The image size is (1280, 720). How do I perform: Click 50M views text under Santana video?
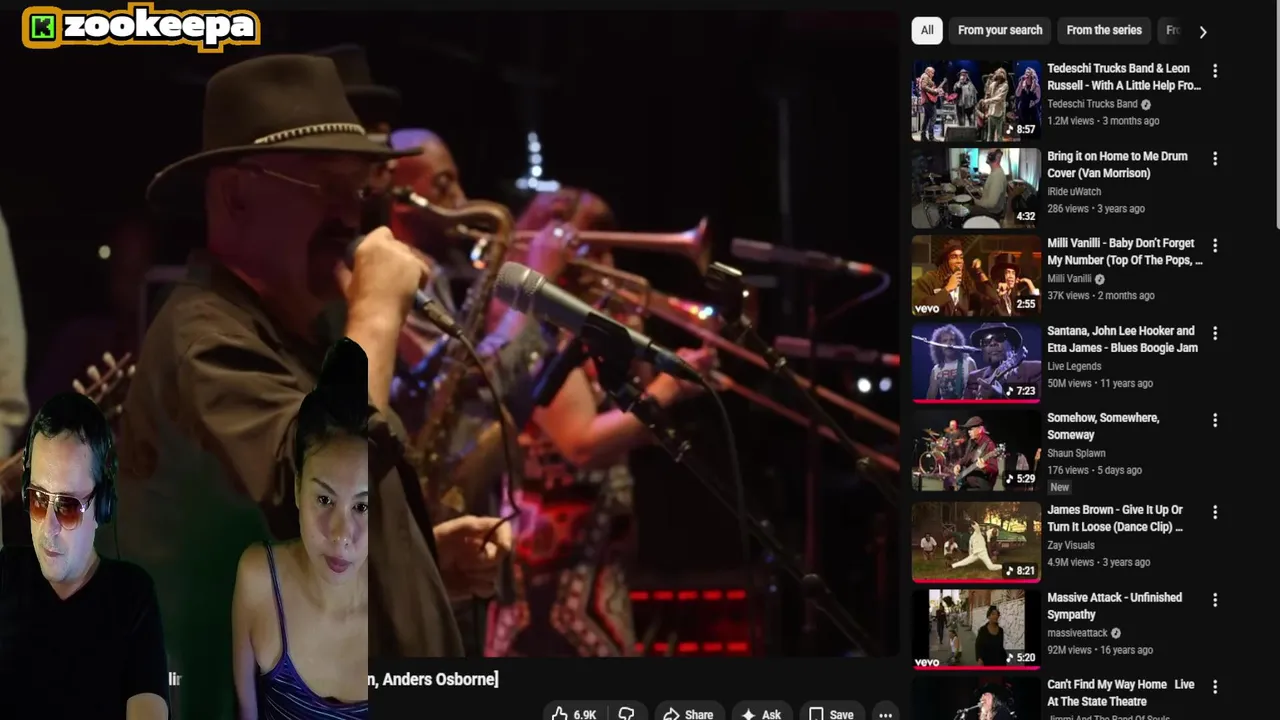(1070, 383)
